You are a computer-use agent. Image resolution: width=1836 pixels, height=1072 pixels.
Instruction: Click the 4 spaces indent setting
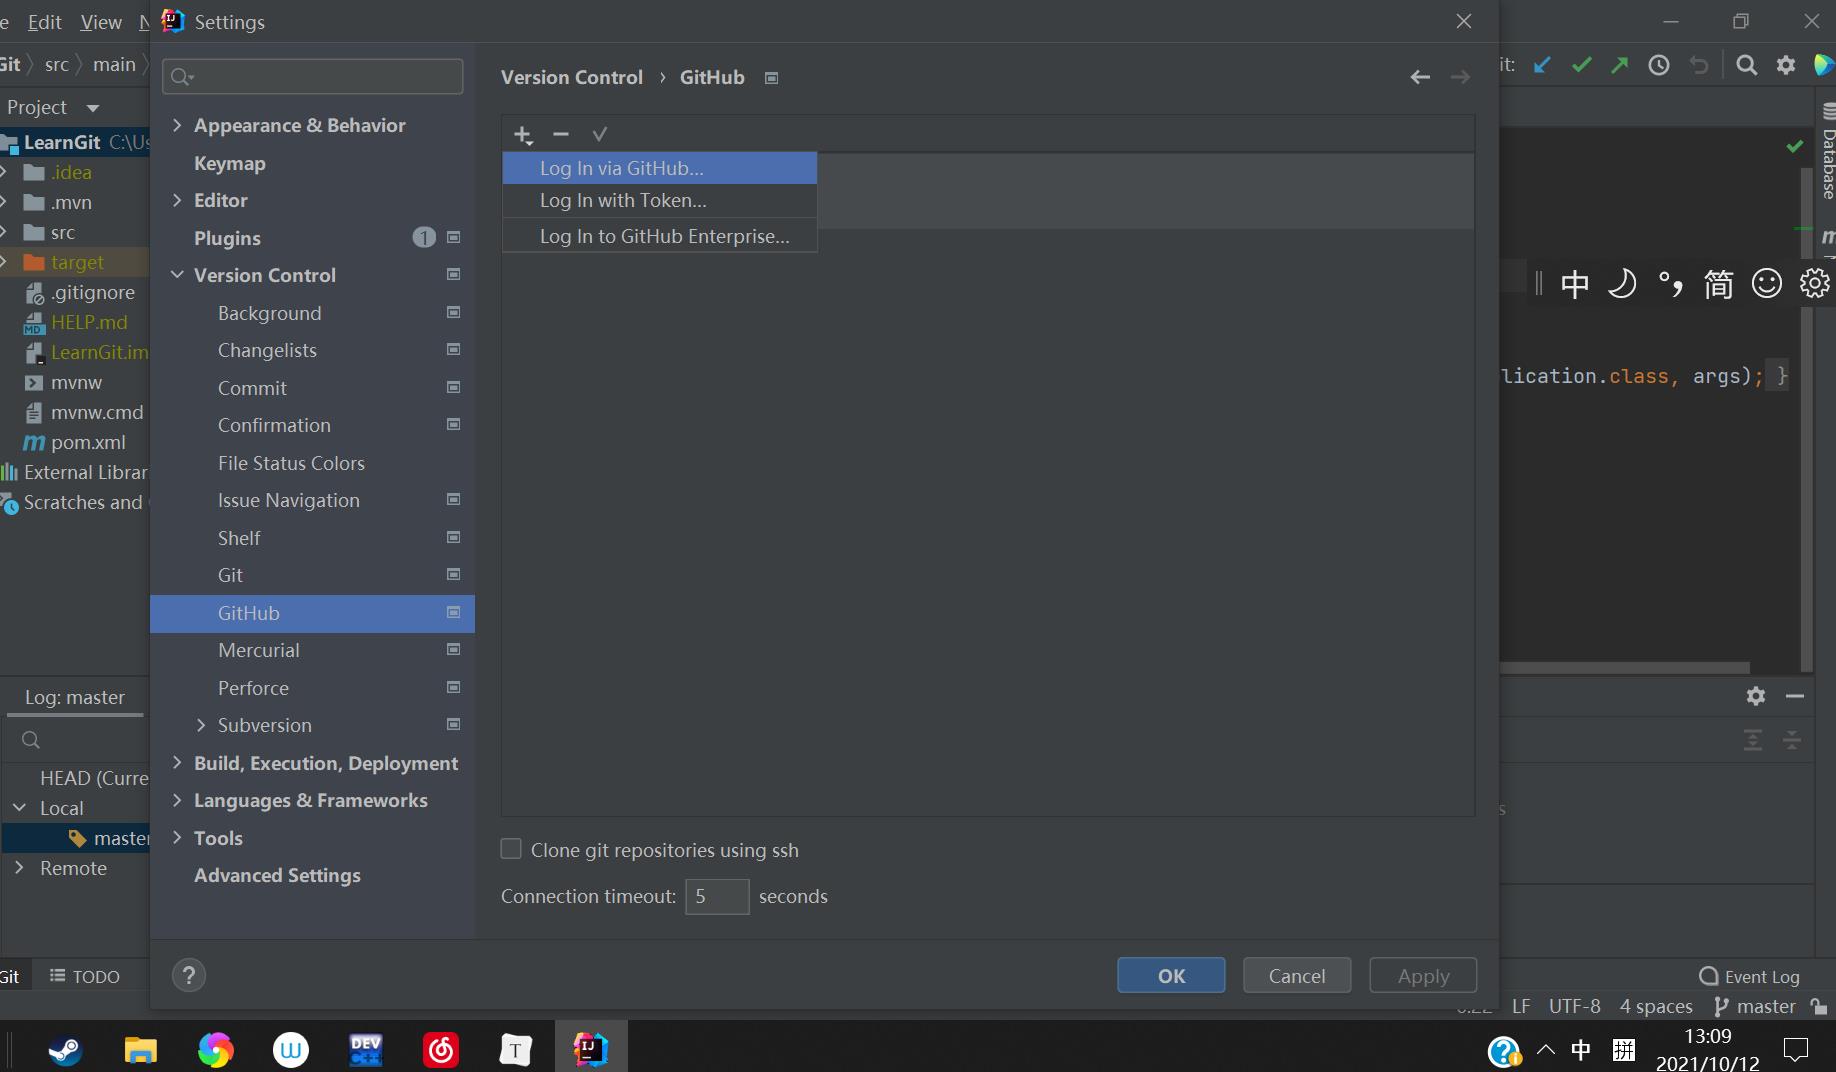tap(1656, 1006)
